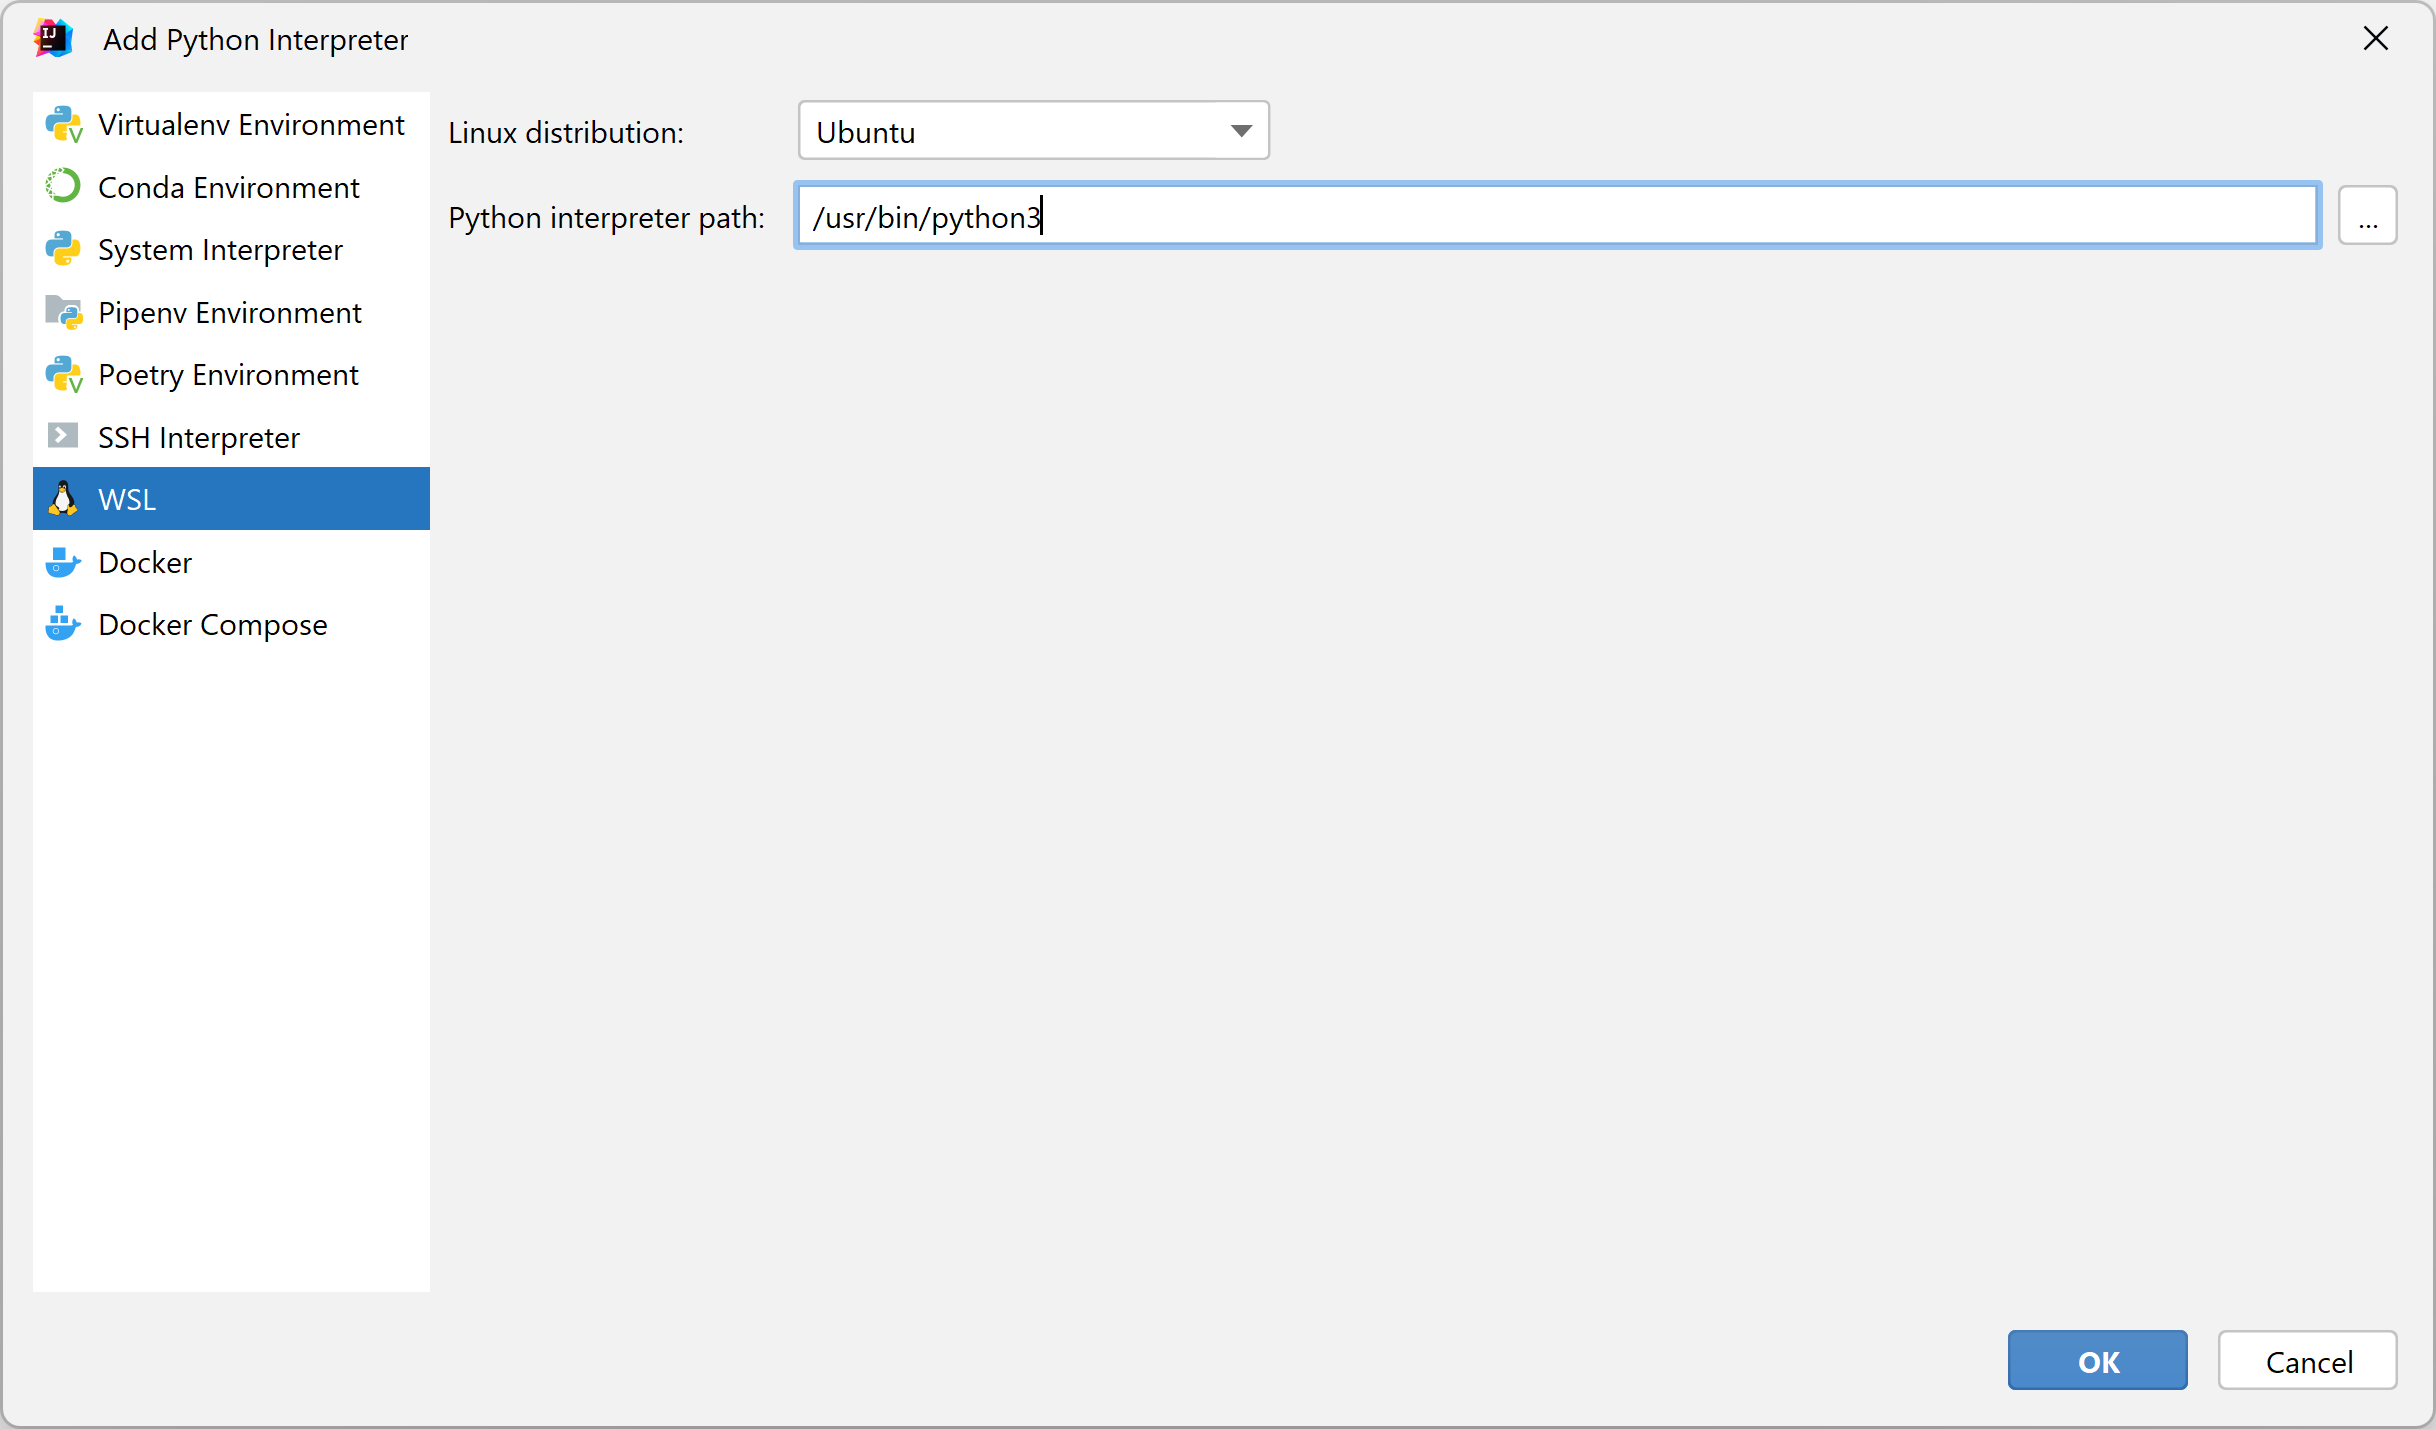The width and height of the screenshot is (2436, 1429).
Task: Change distribution from Ubuntu to another option
Action: [x=1033, y=130]
